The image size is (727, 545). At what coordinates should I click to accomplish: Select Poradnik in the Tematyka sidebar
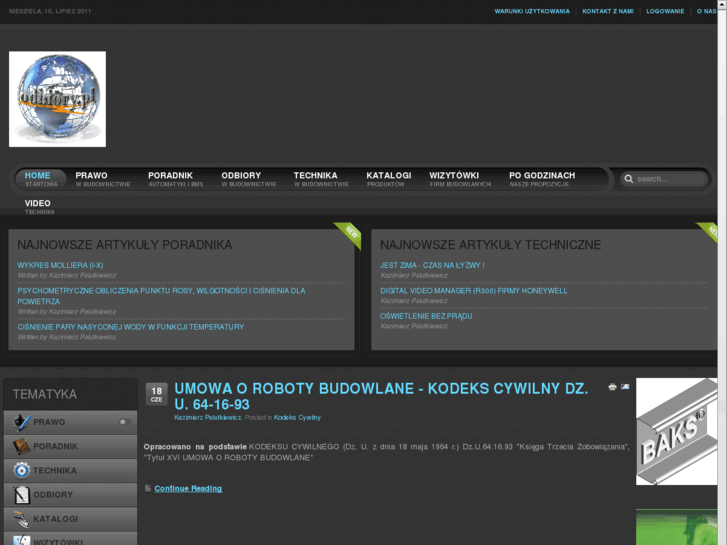[x=70, y=446]
